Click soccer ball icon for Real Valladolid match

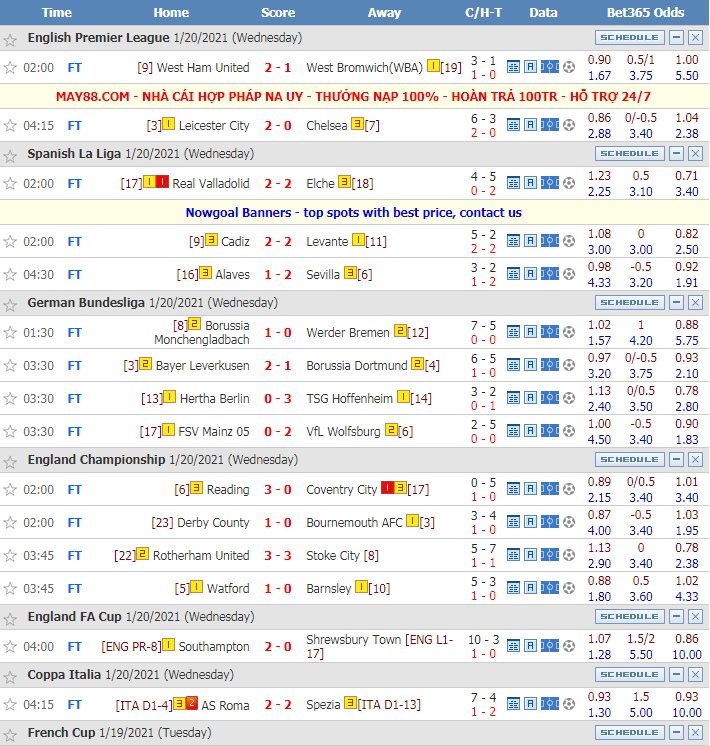569,183
